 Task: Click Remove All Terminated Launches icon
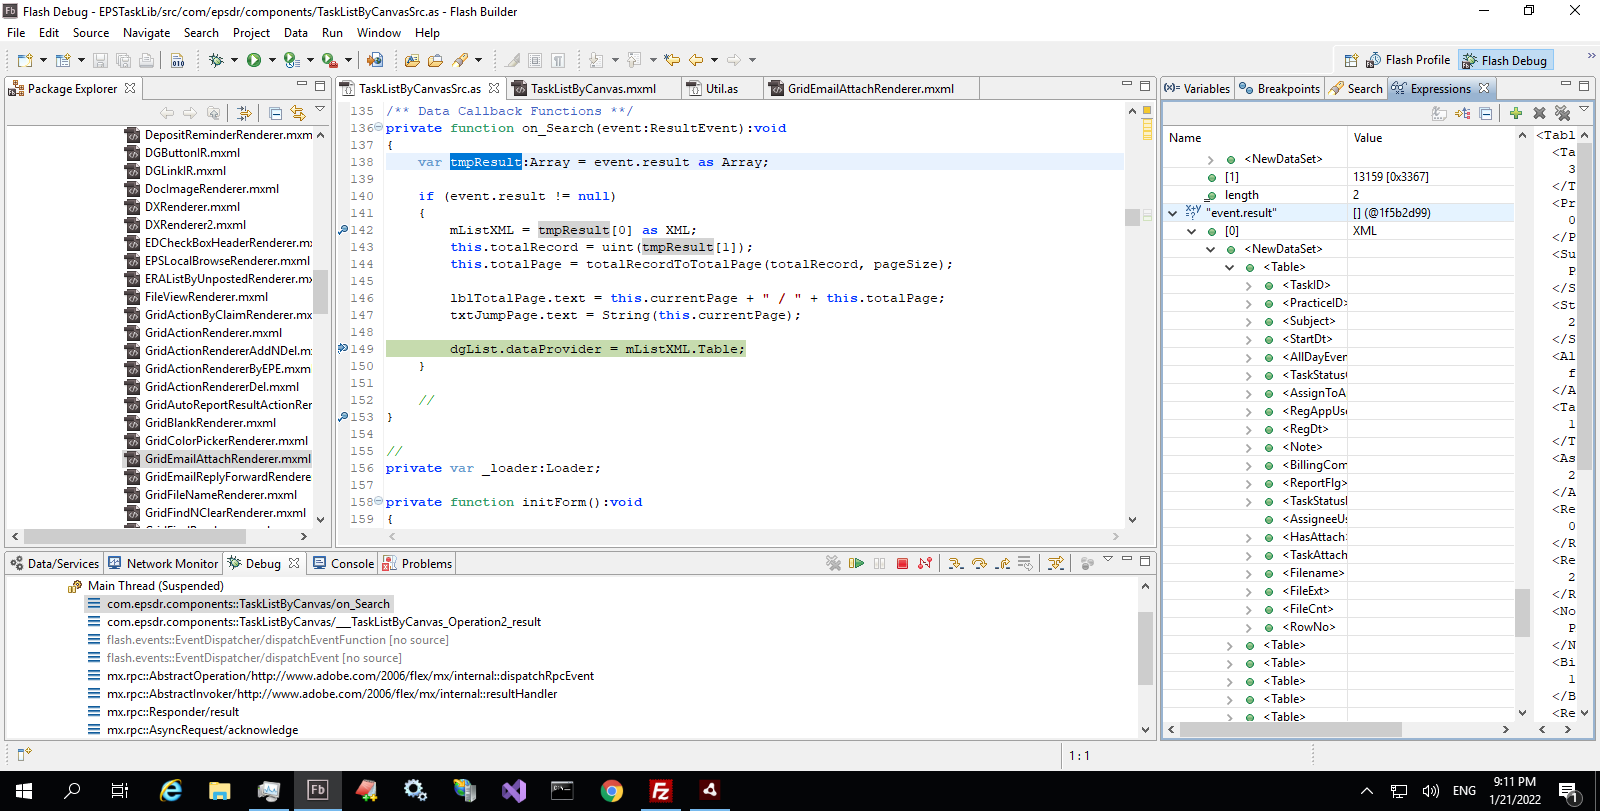point(833,564)
